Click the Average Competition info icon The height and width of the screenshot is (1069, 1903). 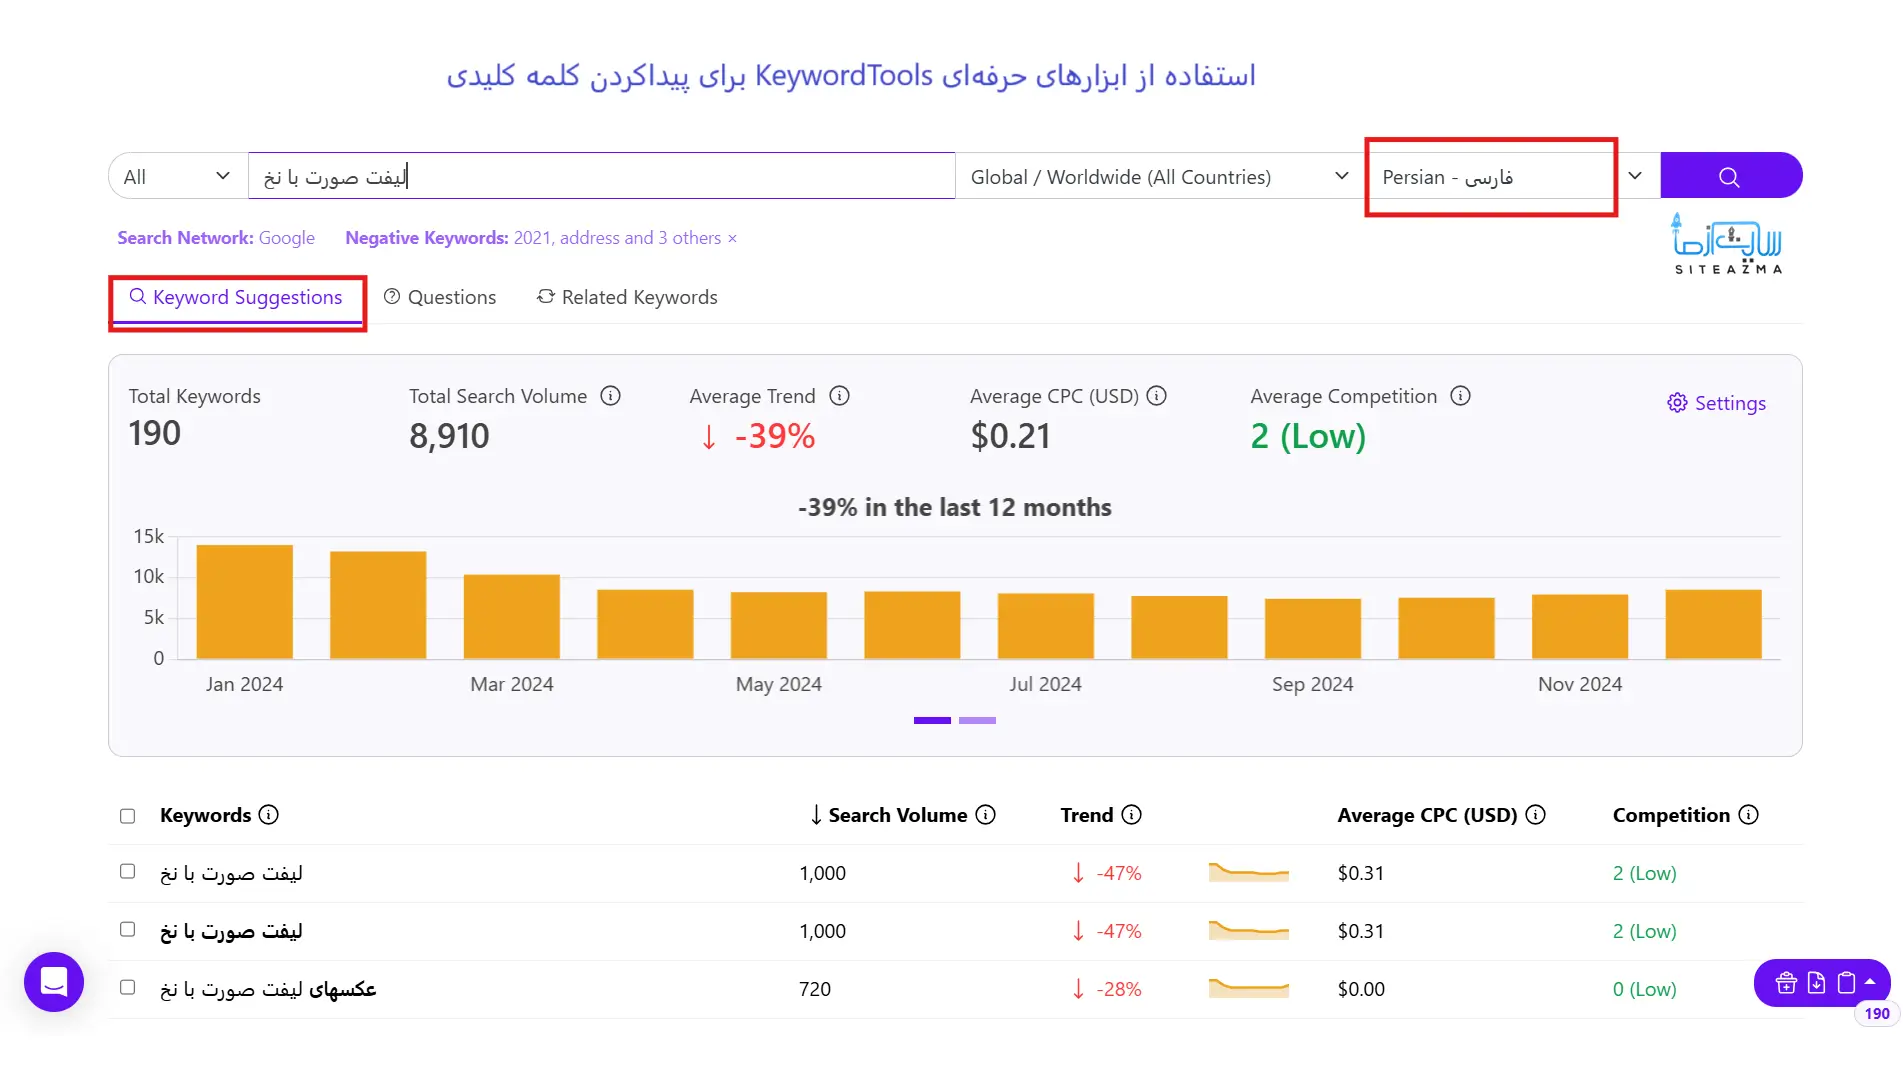(1460, 396)
